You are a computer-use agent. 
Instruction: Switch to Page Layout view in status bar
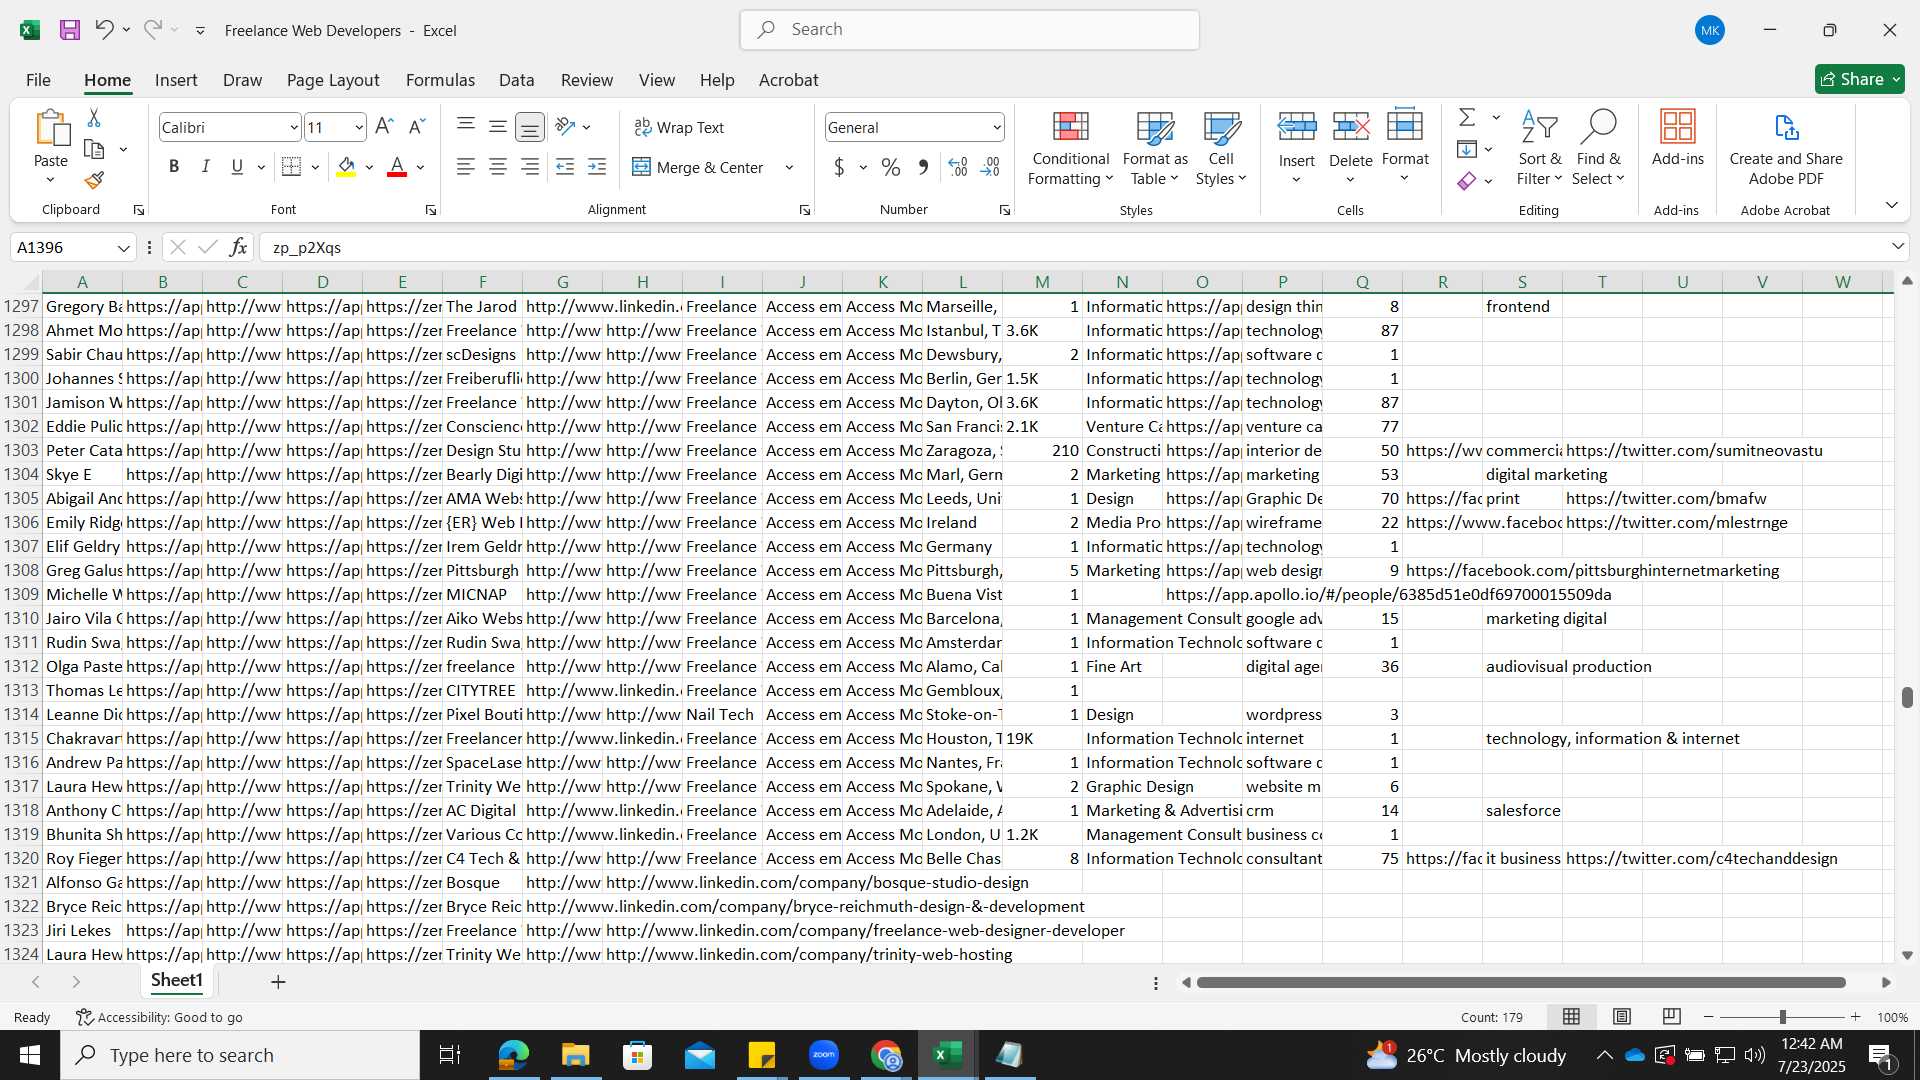tap(1622, 1017)
